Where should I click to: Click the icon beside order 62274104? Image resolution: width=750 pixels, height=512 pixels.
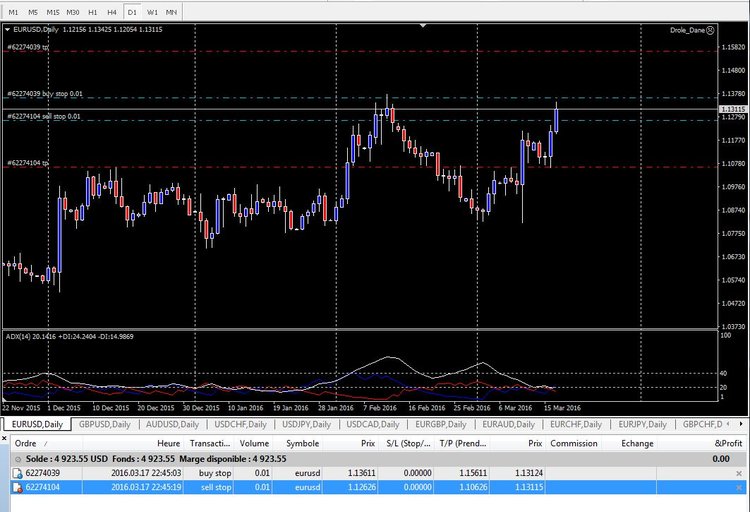pyautogui.click(x=17, y=487)
